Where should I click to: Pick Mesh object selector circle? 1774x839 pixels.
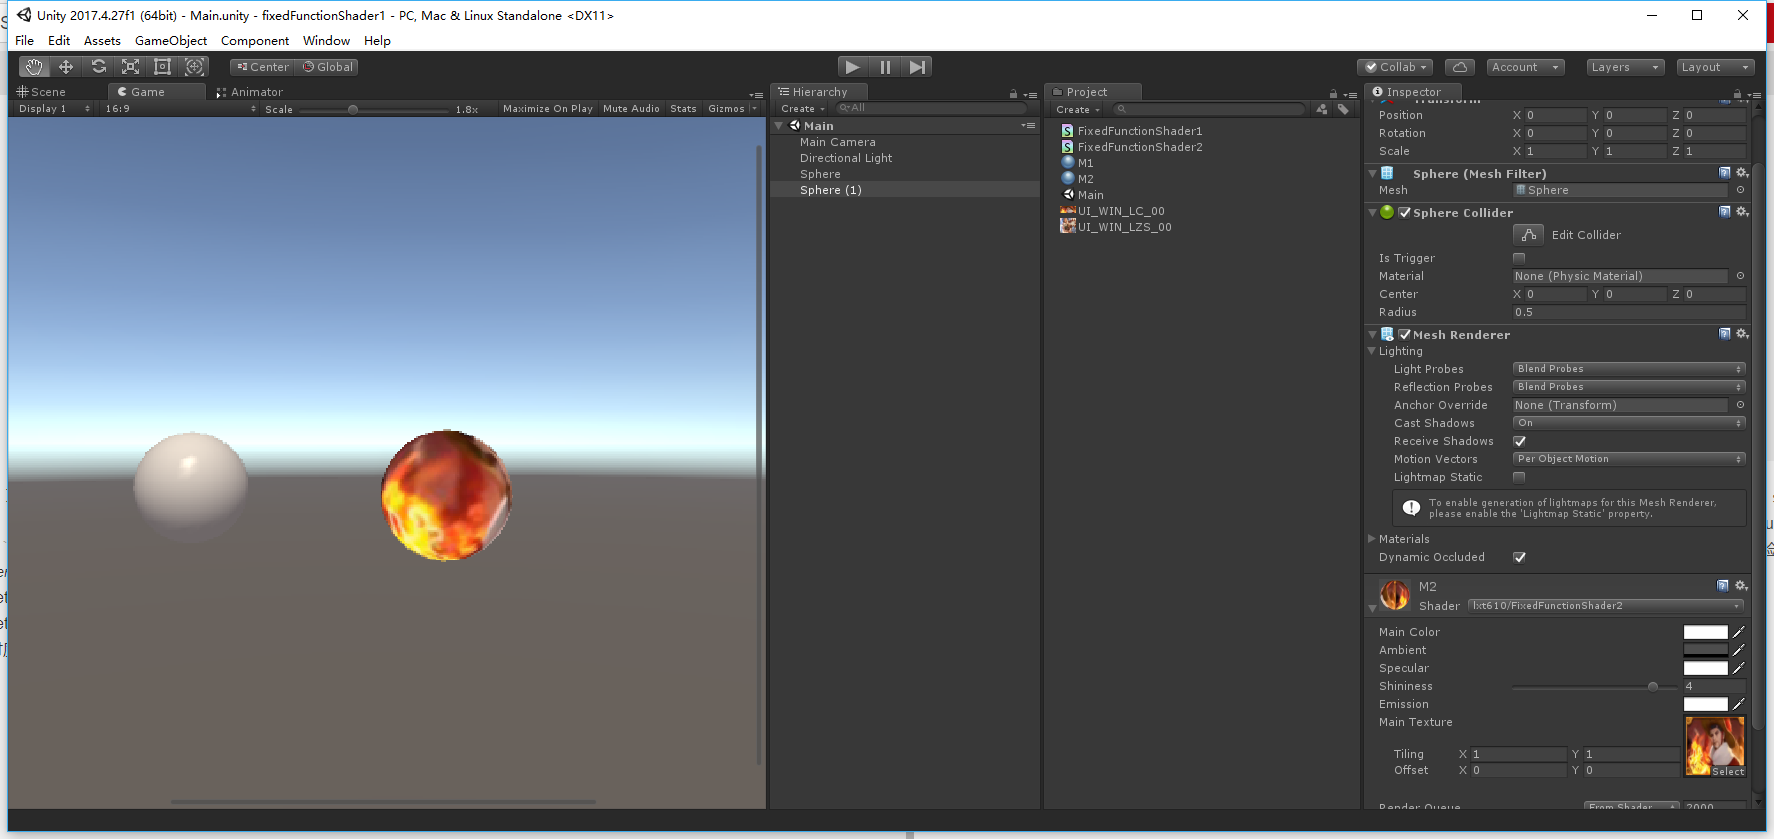pos(1740,190)
